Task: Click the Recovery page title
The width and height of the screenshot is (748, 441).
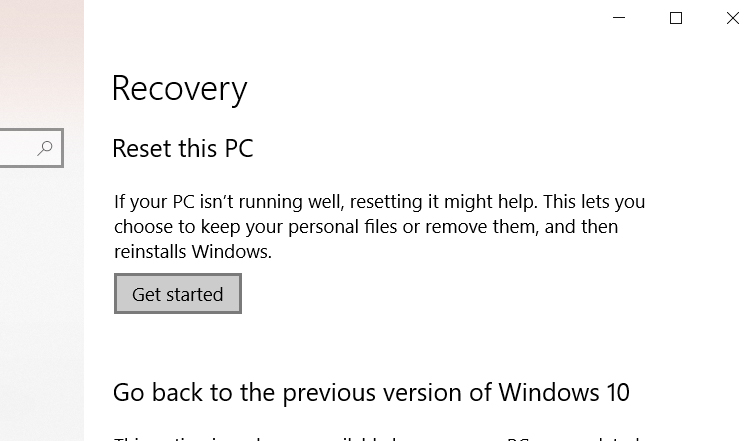Action: tap(179, 89)
